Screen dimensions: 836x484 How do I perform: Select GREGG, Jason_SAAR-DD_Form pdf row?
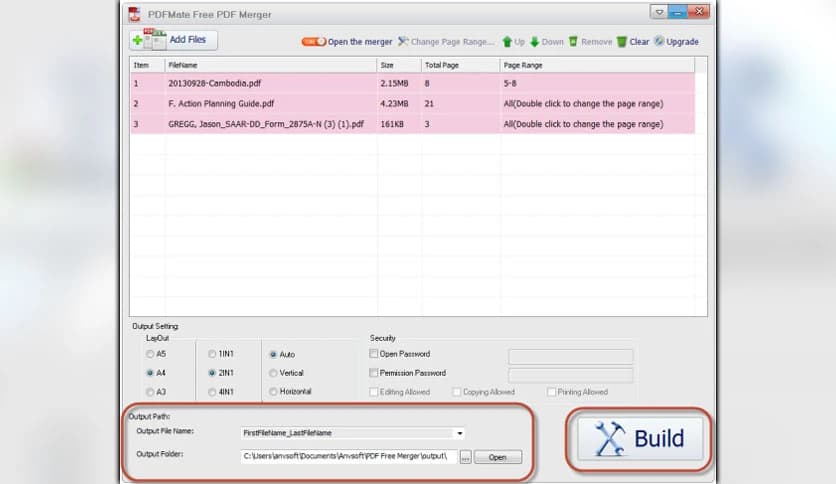[413, 124]
